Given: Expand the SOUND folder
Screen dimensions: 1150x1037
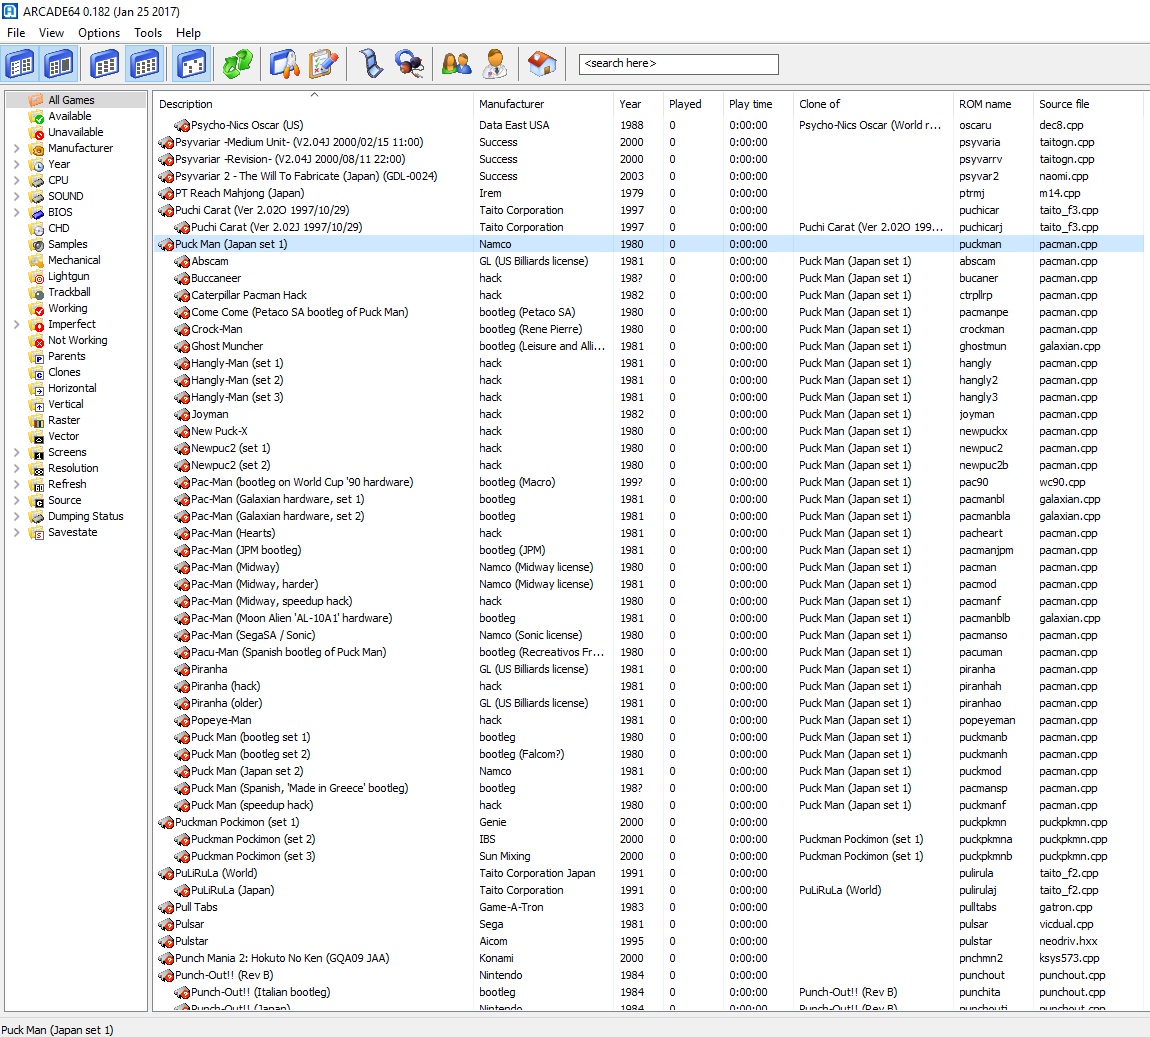Looking at the screenshot, I should click(16, 197).
